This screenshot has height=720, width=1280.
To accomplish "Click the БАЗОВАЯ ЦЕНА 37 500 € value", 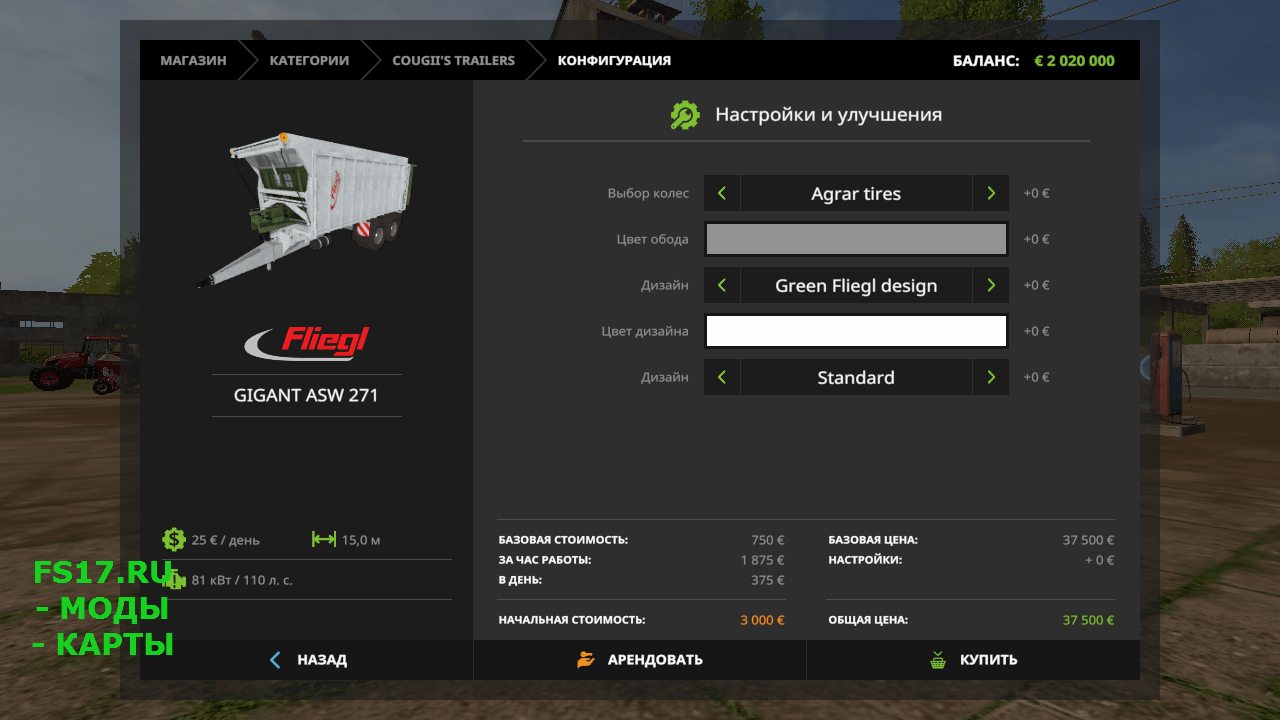I will [x=1088, y=540].
